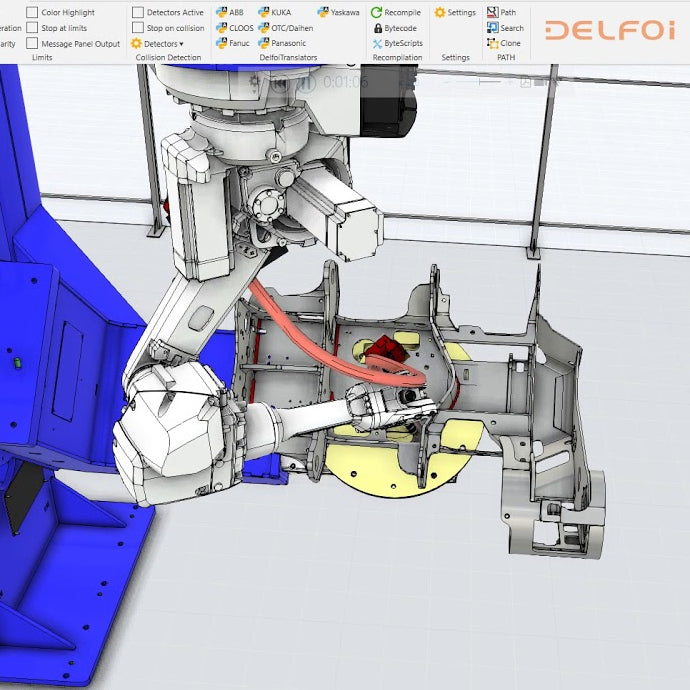Click the CLOOS translator icon
Screen dimensions: 690x690
pyautogui.click(x=235, y=28)
